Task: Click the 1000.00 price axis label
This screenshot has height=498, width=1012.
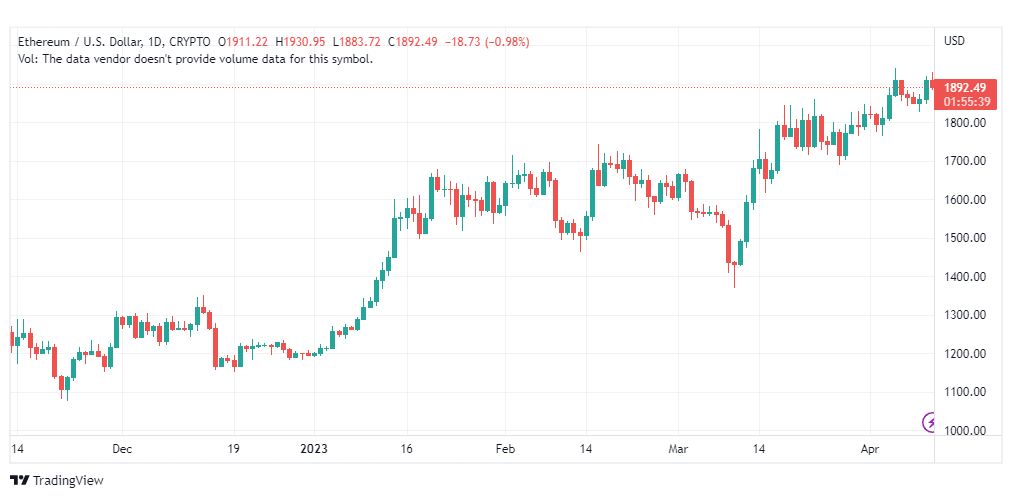Action: pyautogui.click(x=964, y=430)
